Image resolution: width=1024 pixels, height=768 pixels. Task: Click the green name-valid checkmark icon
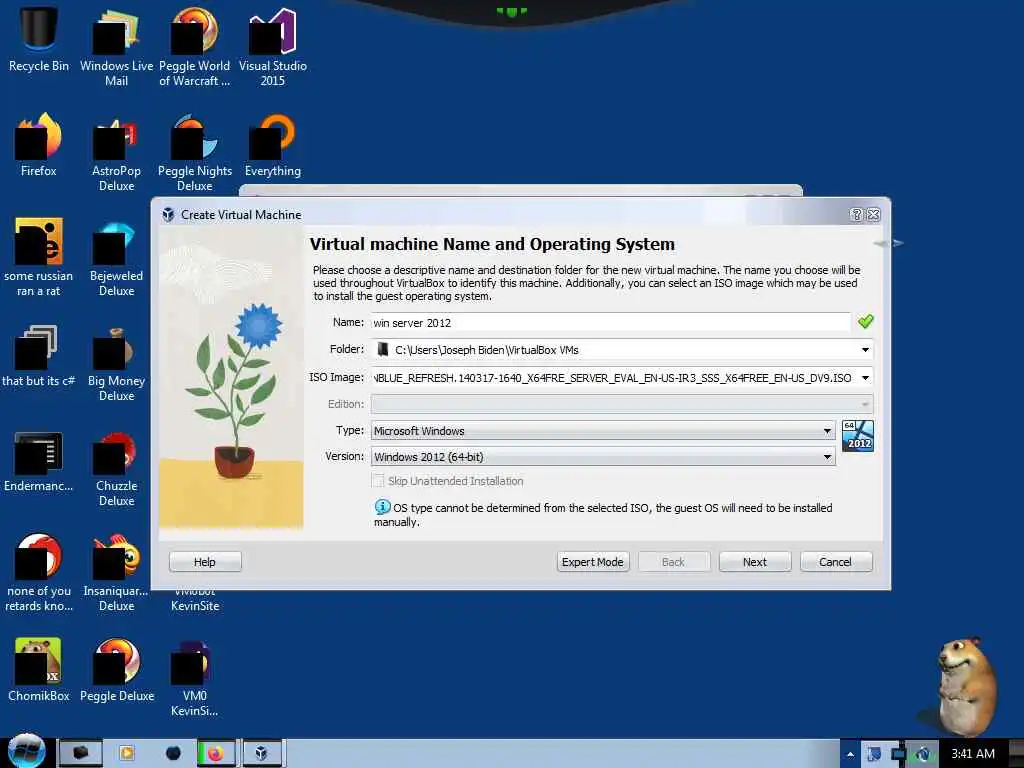[x=865, y=321]
